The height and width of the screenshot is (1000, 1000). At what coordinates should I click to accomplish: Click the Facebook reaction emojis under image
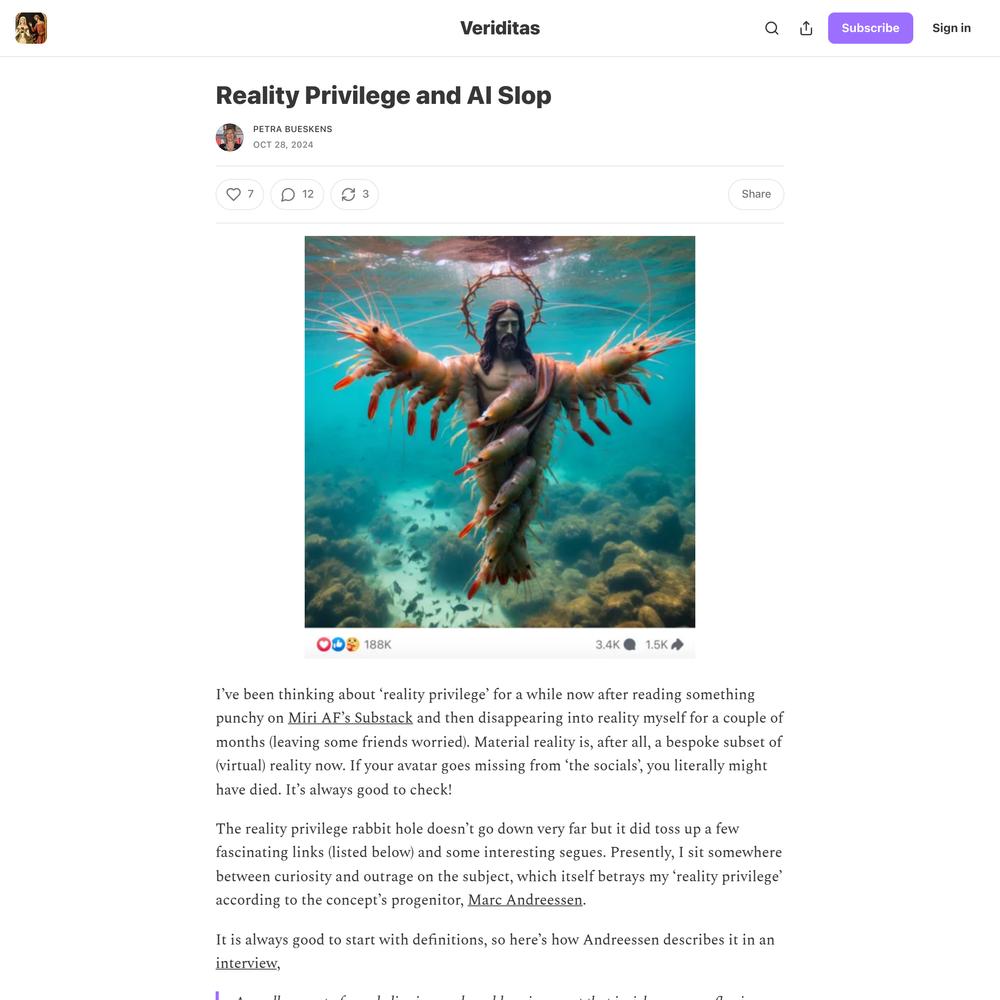(338, 644)
